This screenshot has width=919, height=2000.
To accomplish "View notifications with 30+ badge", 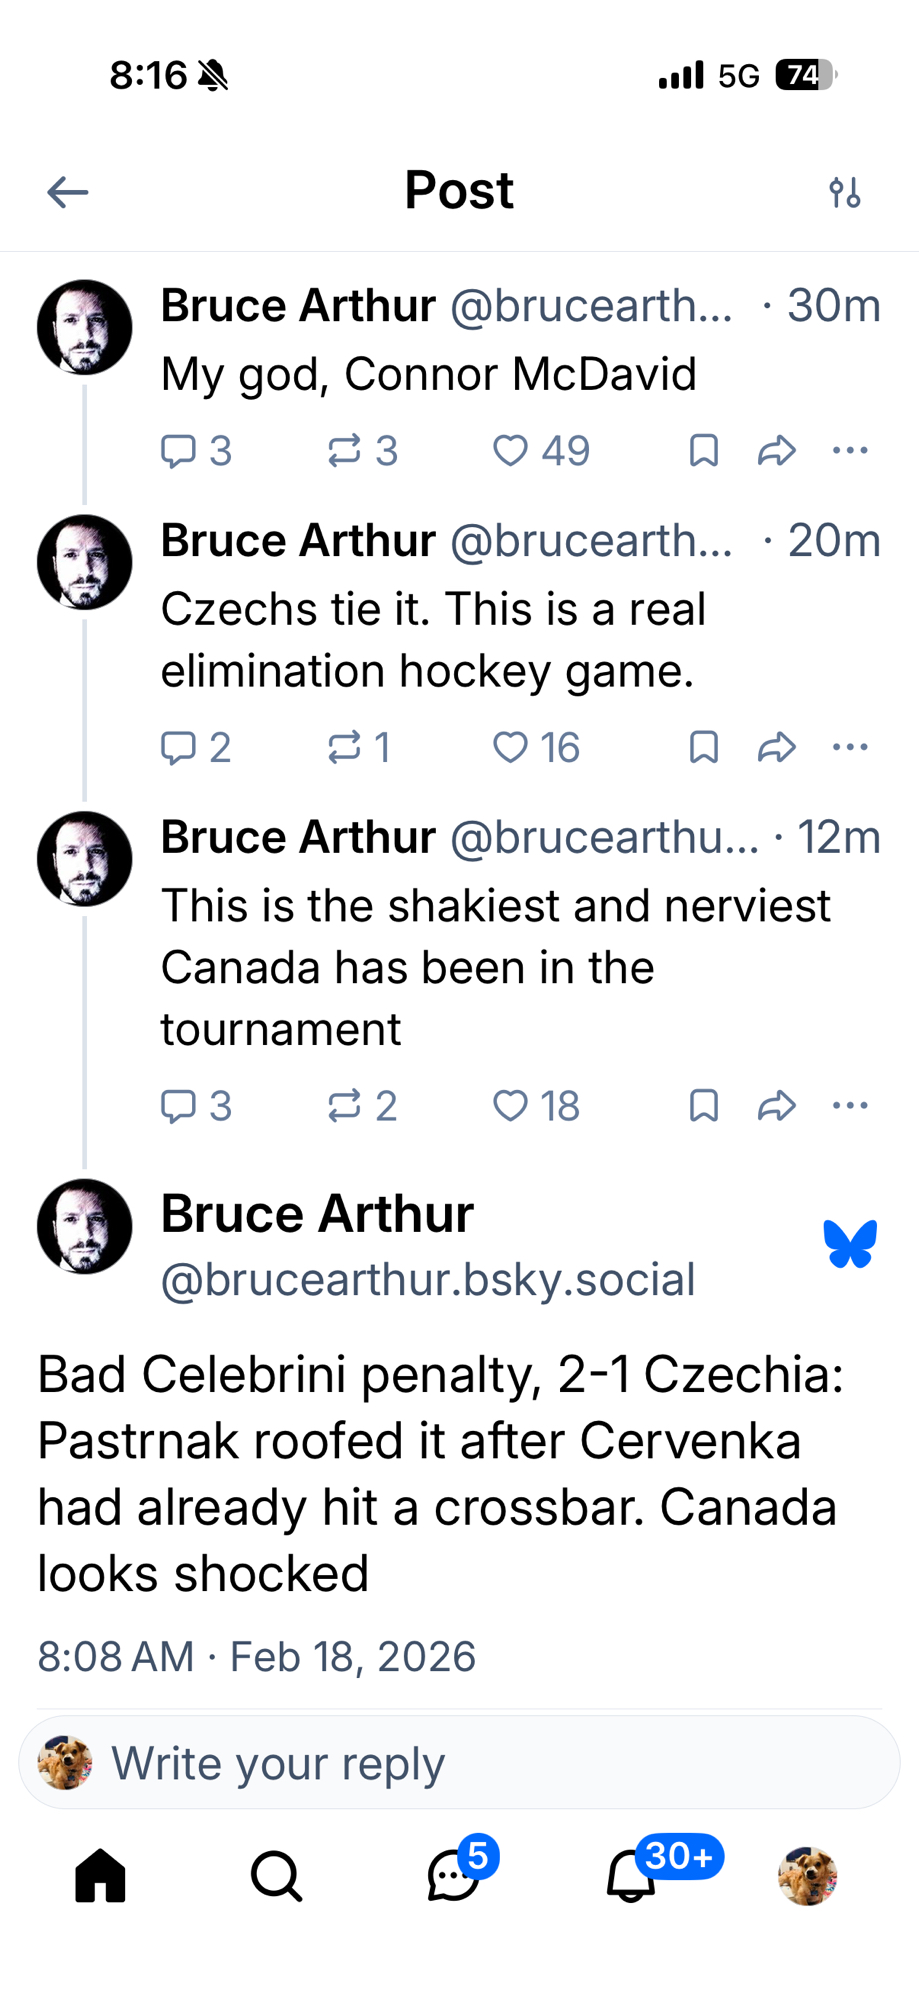I will (632, 1875).
